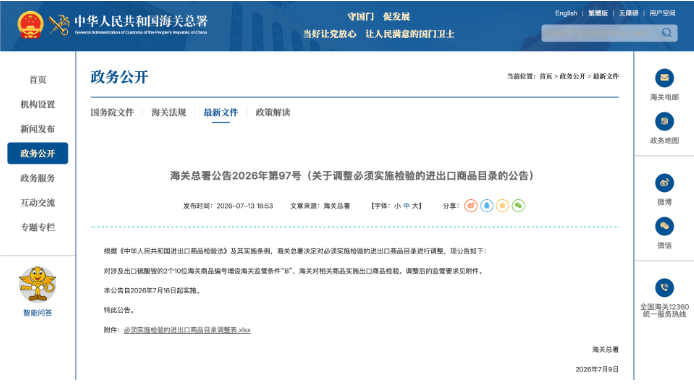The width and height of the screenshot is (694, 389).
Task: Open 专题专栏 in left navigation
Action: click(38, 227)
